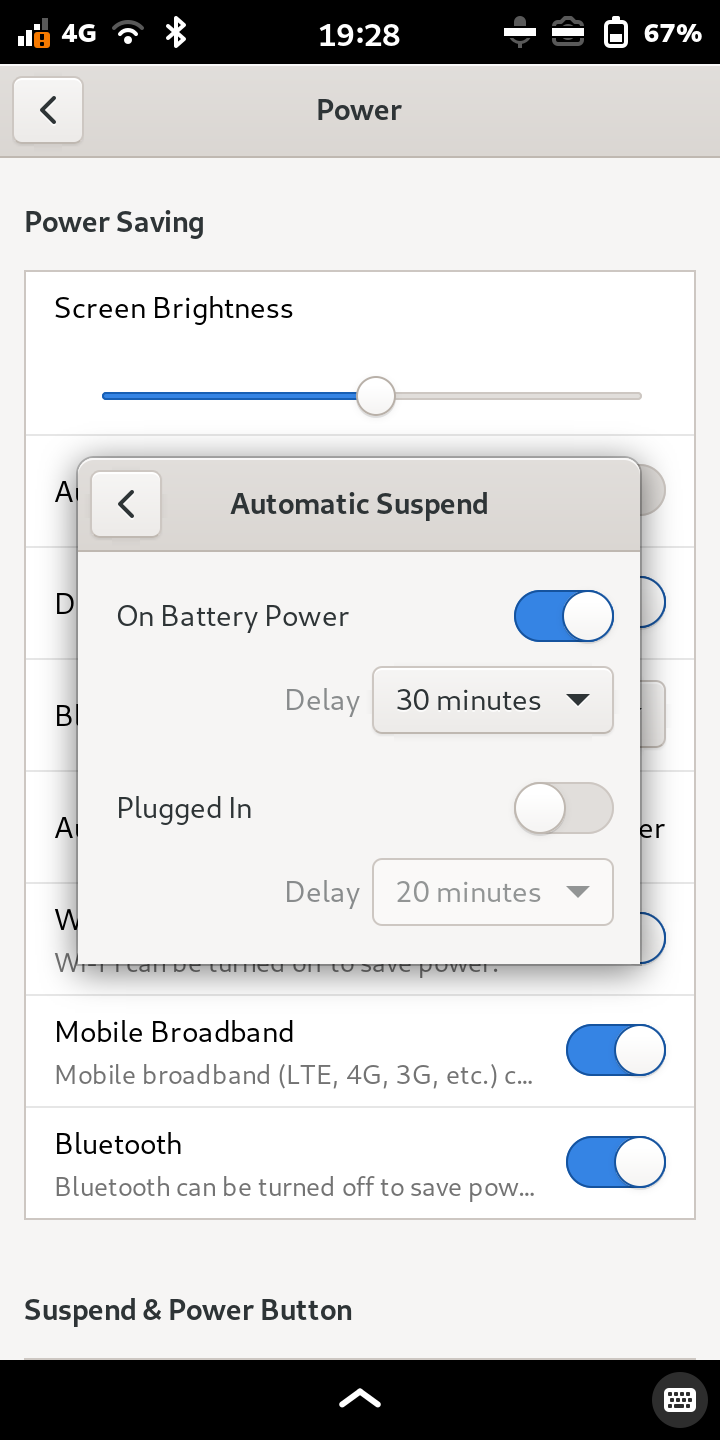The height and width of the screenshot is (1440, 720).
Task: Tap the battery icon in status bar
Action: (616, 33)
